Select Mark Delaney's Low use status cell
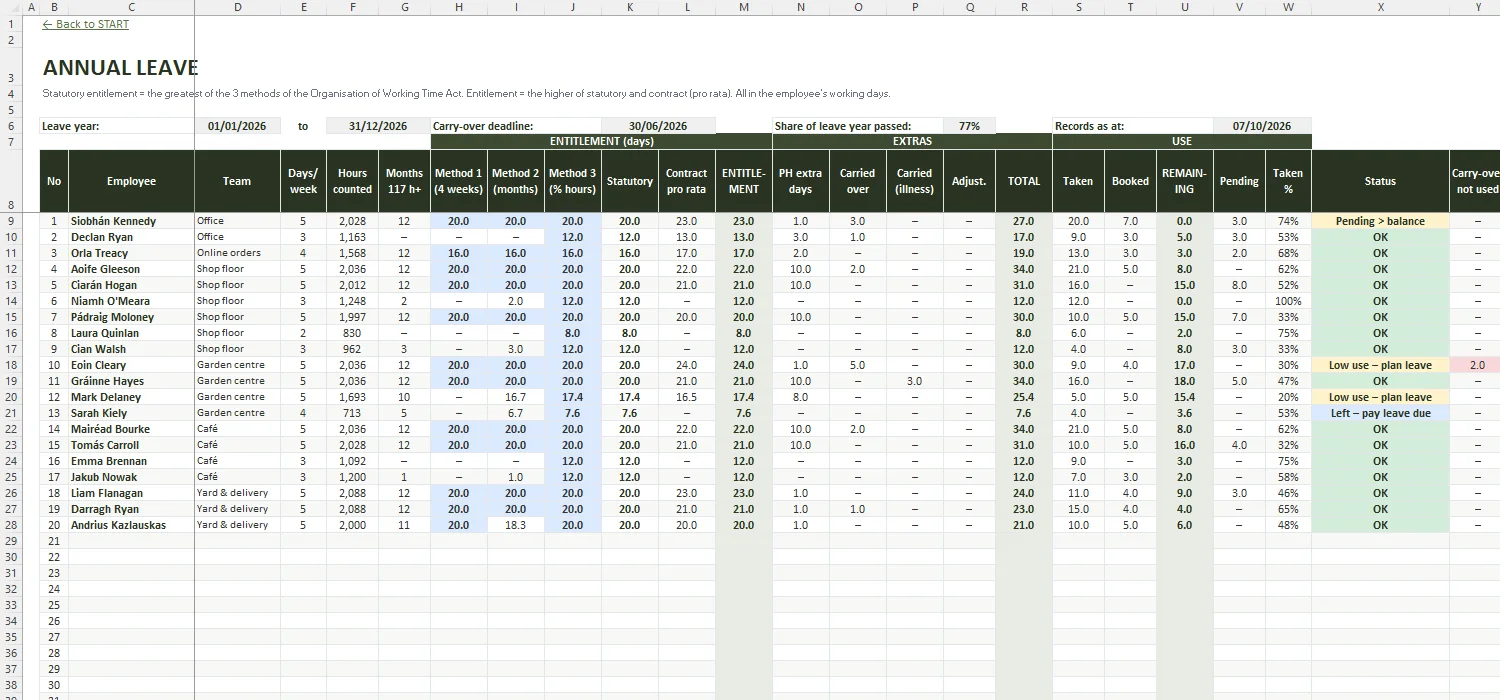Viewport: 1500px width, 700px height. [x=1380, y=397]
